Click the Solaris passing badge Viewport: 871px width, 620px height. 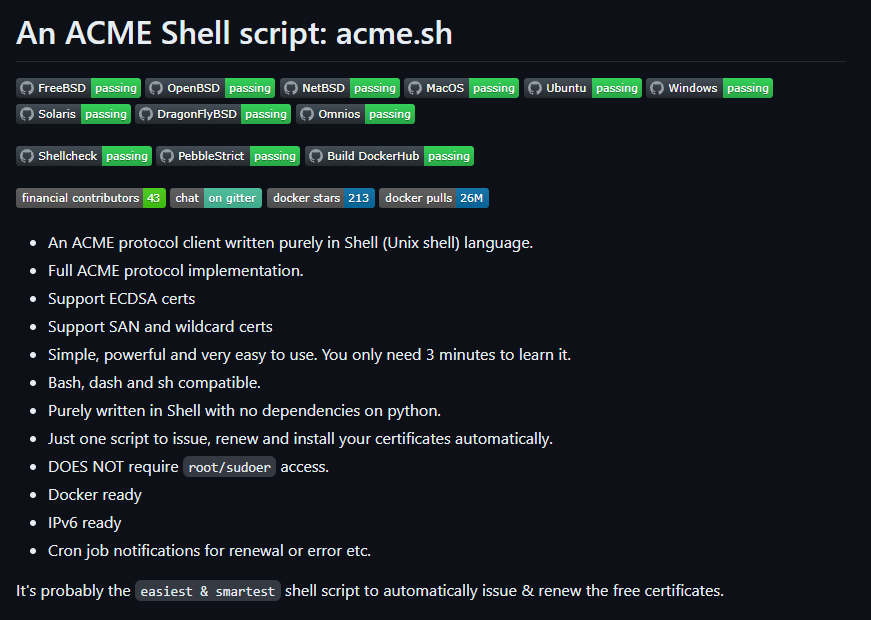tap(73, 114)
